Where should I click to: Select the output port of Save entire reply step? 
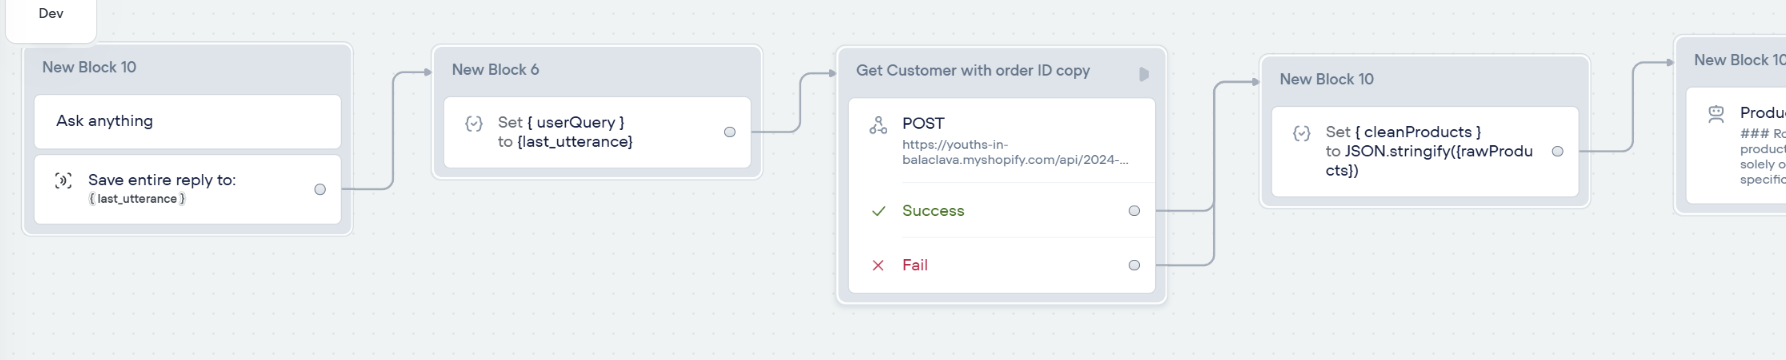click(x=320, y=189)
